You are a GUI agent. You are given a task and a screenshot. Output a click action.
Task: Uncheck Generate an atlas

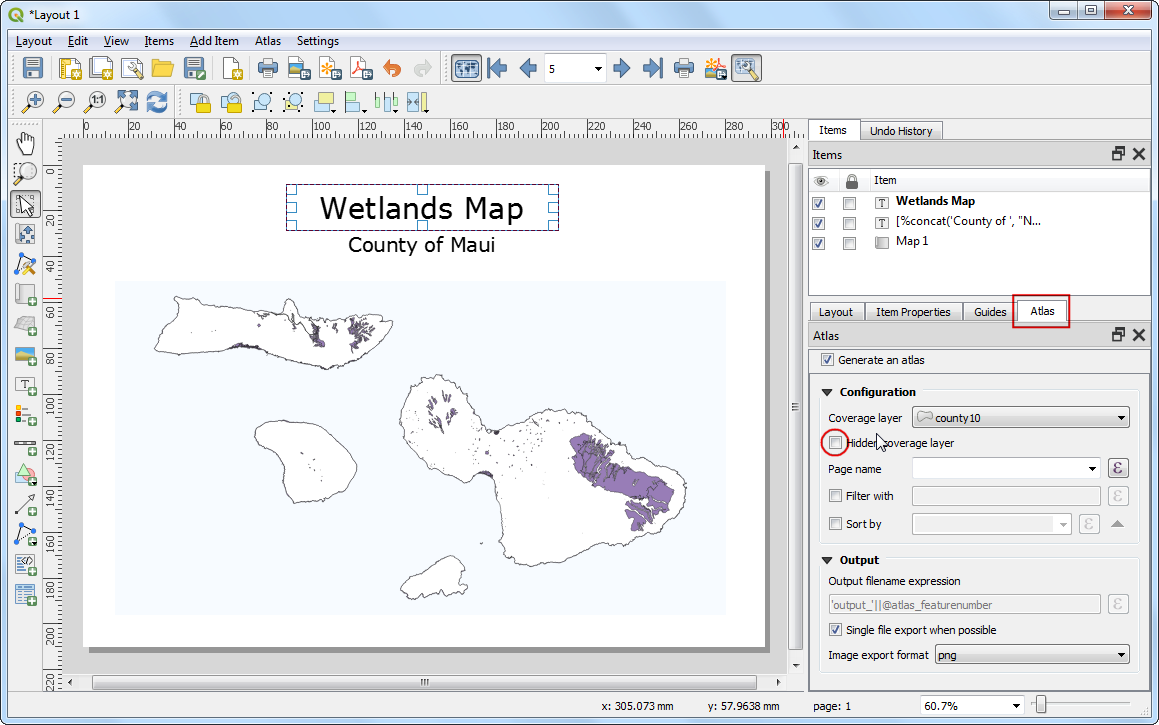(827, 360)
